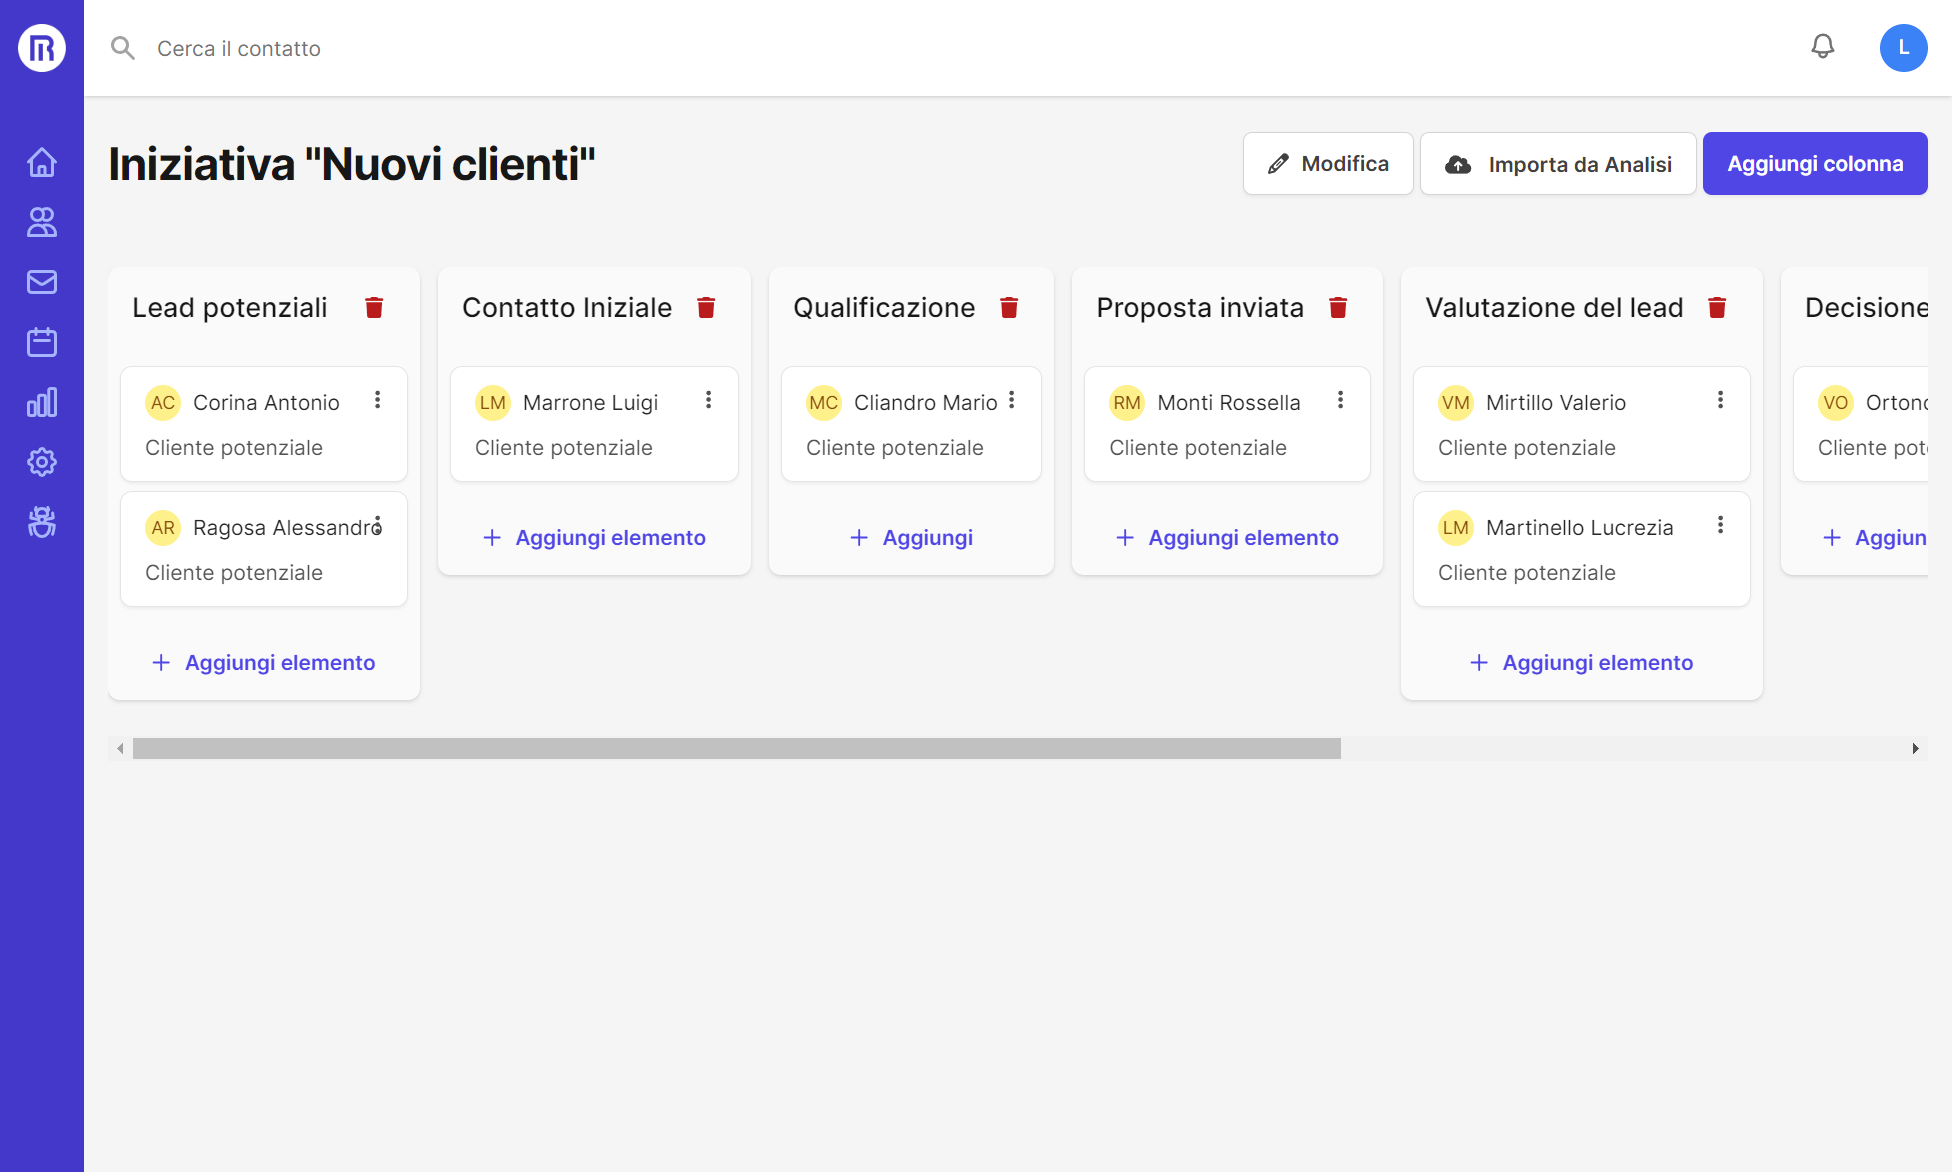Click the bug report icon in the sidebar

point(42,522)
